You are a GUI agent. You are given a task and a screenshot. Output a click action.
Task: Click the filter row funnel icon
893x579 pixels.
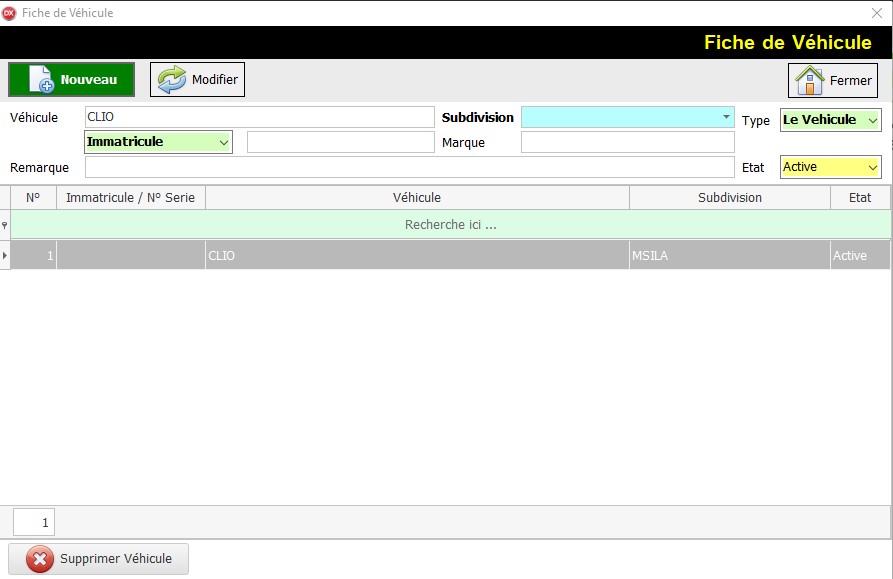tap(5, 225)
